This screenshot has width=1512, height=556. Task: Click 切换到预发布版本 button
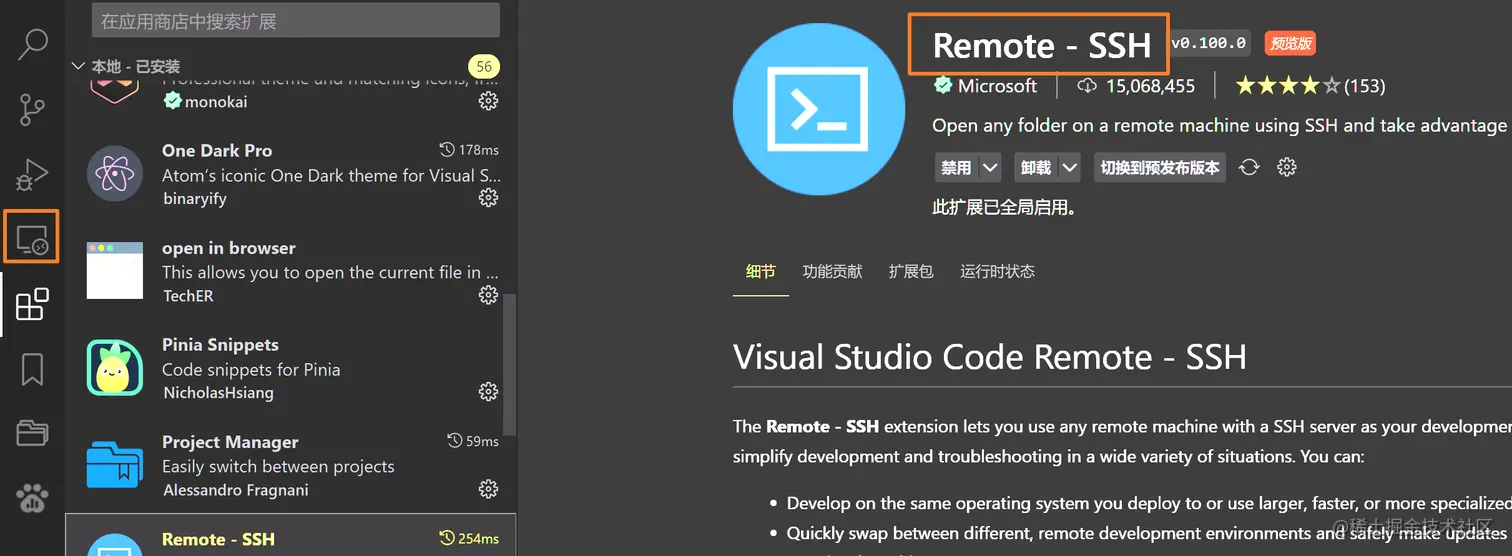pyautogui.click(x=1160, y=167)
